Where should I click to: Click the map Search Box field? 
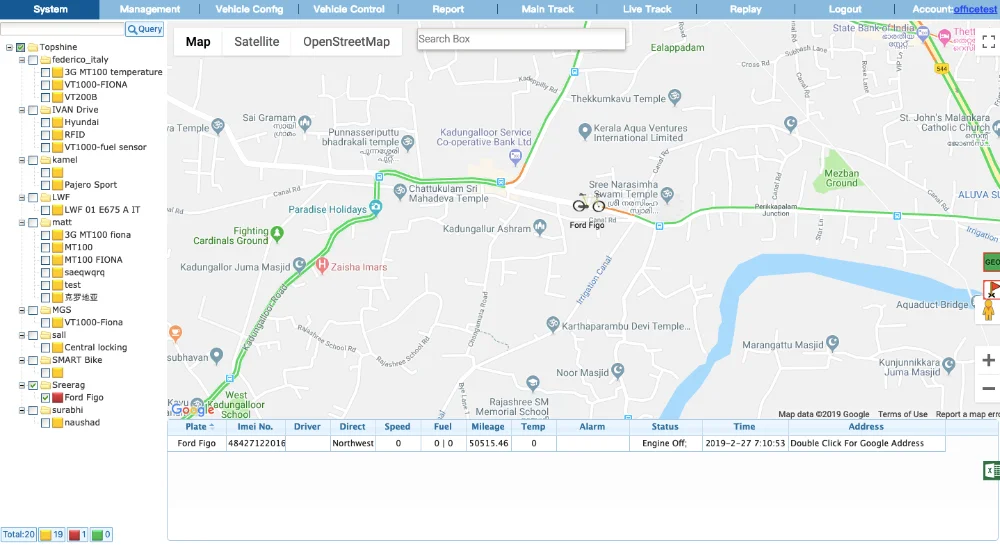coord(521,39)
